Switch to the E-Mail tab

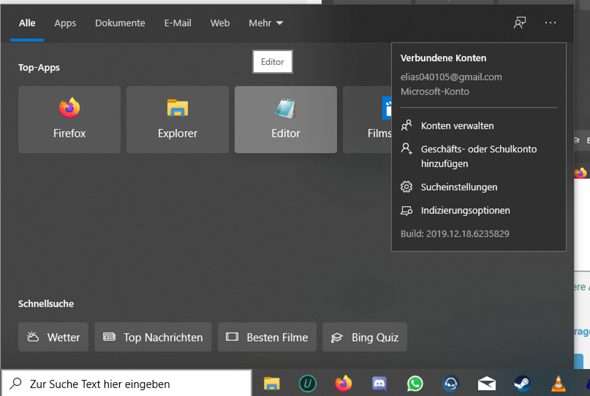[x=178, y=23]
